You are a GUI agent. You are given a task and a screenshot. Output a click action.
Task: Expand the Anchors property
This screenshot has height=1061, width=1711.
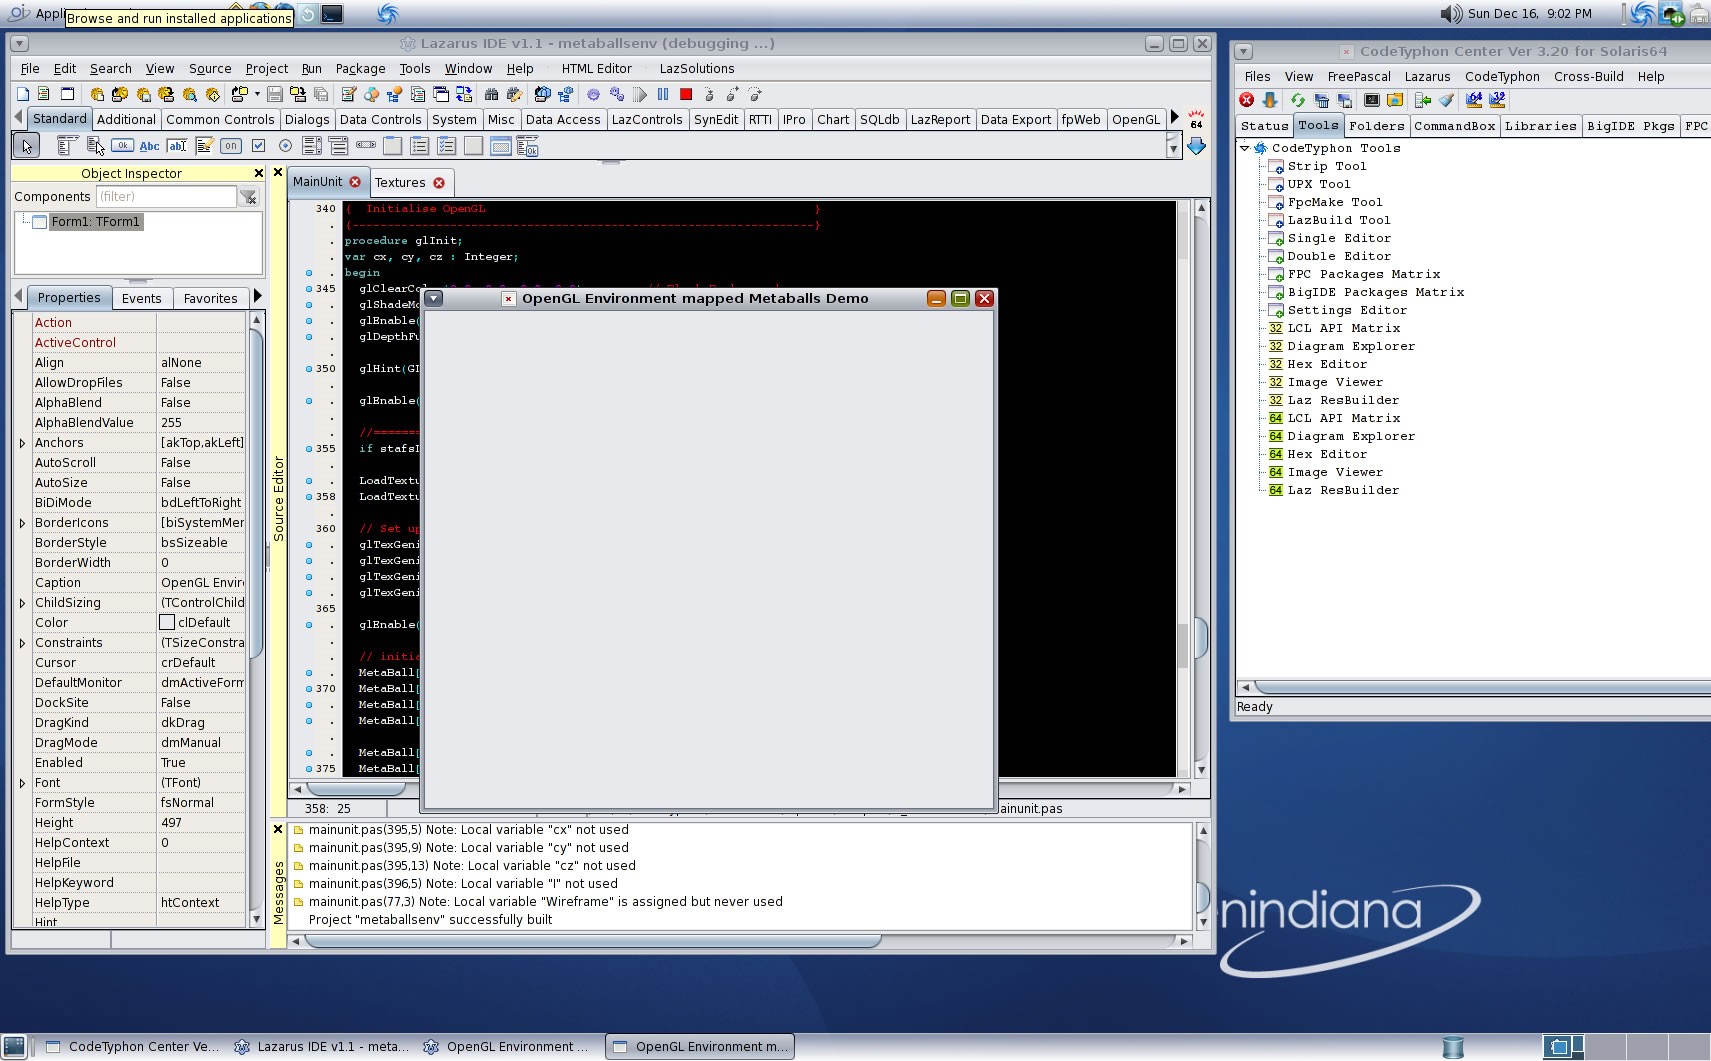pos(22,443)
